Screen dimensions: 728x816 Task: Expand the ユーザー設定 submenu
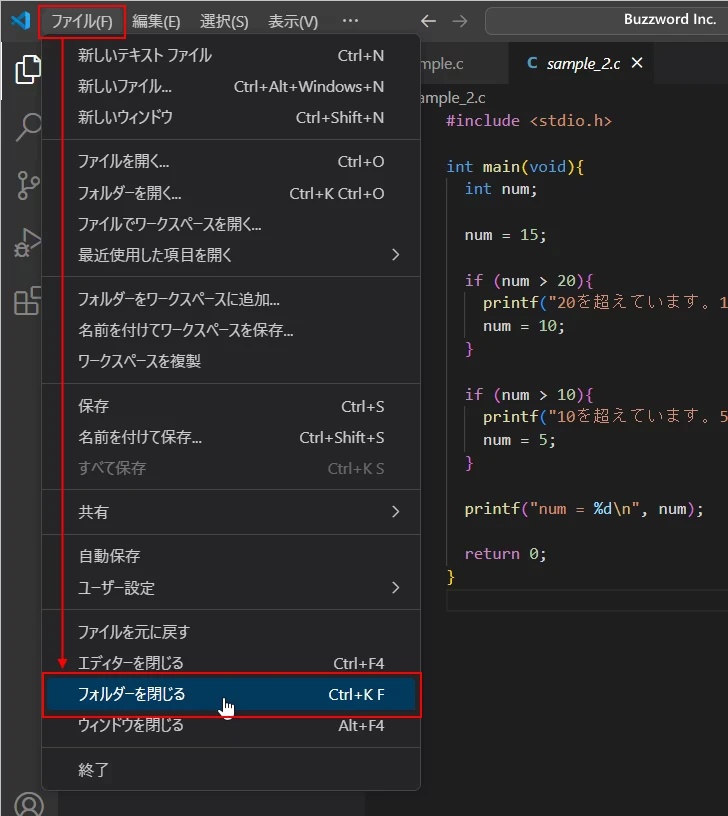coord(231,588)
